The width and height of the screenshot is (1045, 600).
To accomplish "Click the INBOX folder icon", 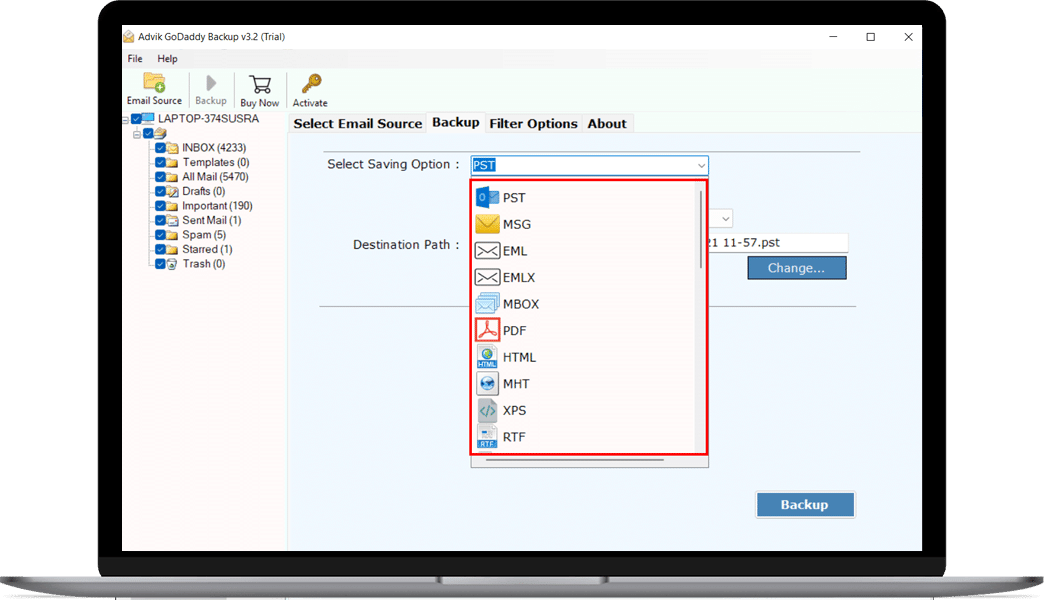I will [x=173, y=148].
